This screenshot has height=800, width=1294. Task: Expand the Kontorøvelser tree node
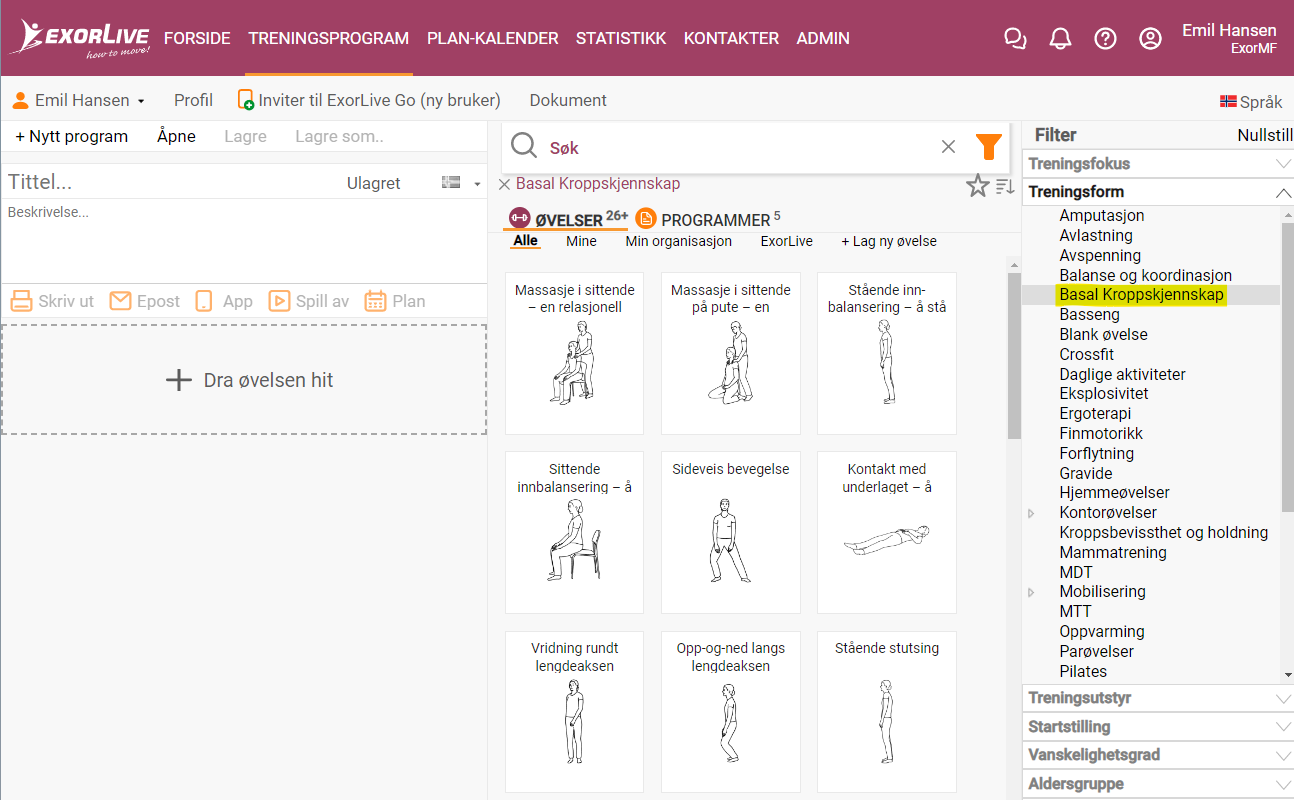point(1032,513)
